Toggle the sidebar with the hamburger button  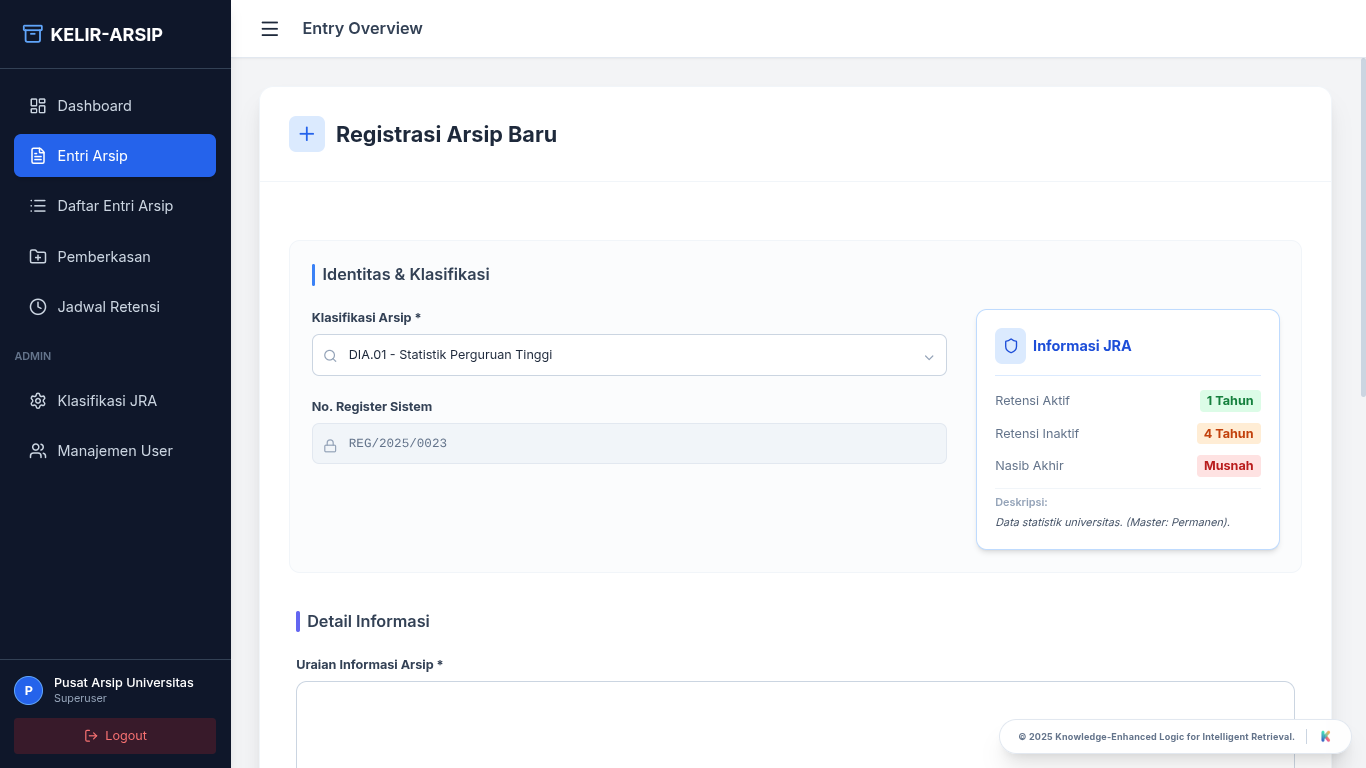270,29
